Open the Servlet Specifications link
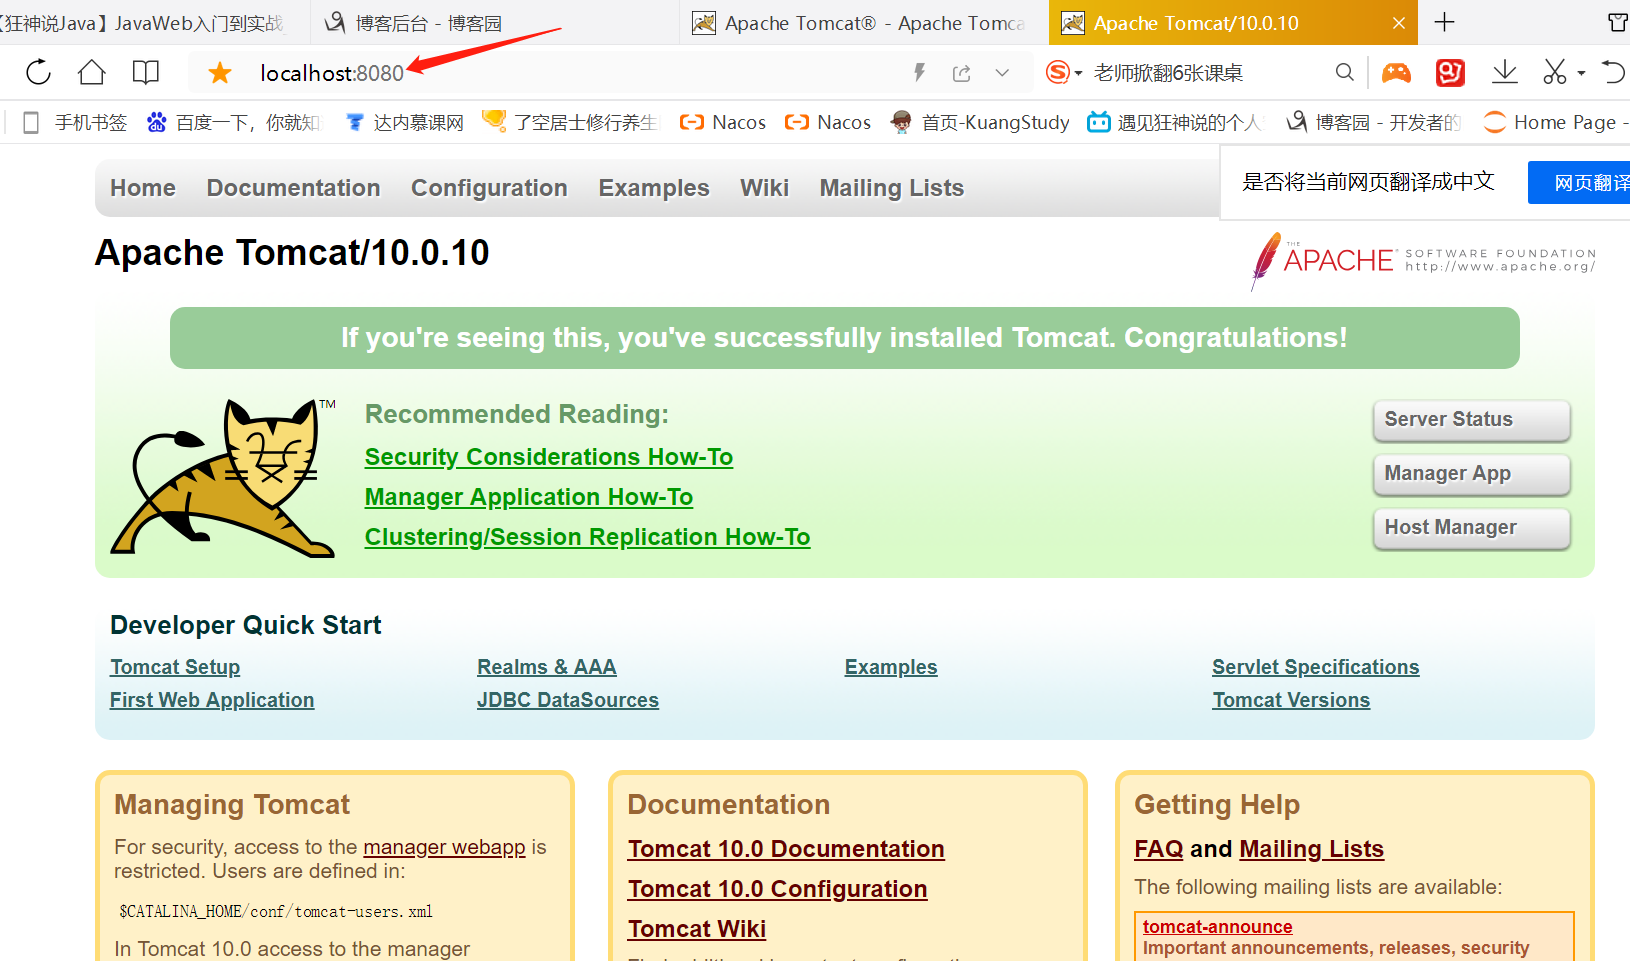Screen dimensions: 1630x961 [x=1316, y=667]
